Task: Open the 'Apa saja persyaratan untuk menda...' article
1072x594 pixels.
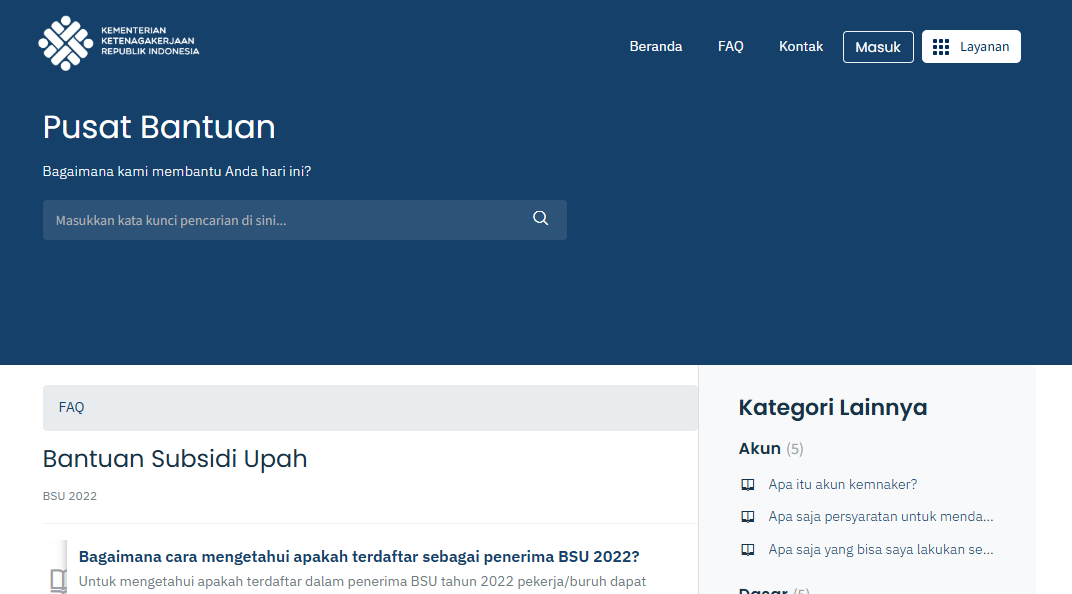Action: tap(880, 517)
